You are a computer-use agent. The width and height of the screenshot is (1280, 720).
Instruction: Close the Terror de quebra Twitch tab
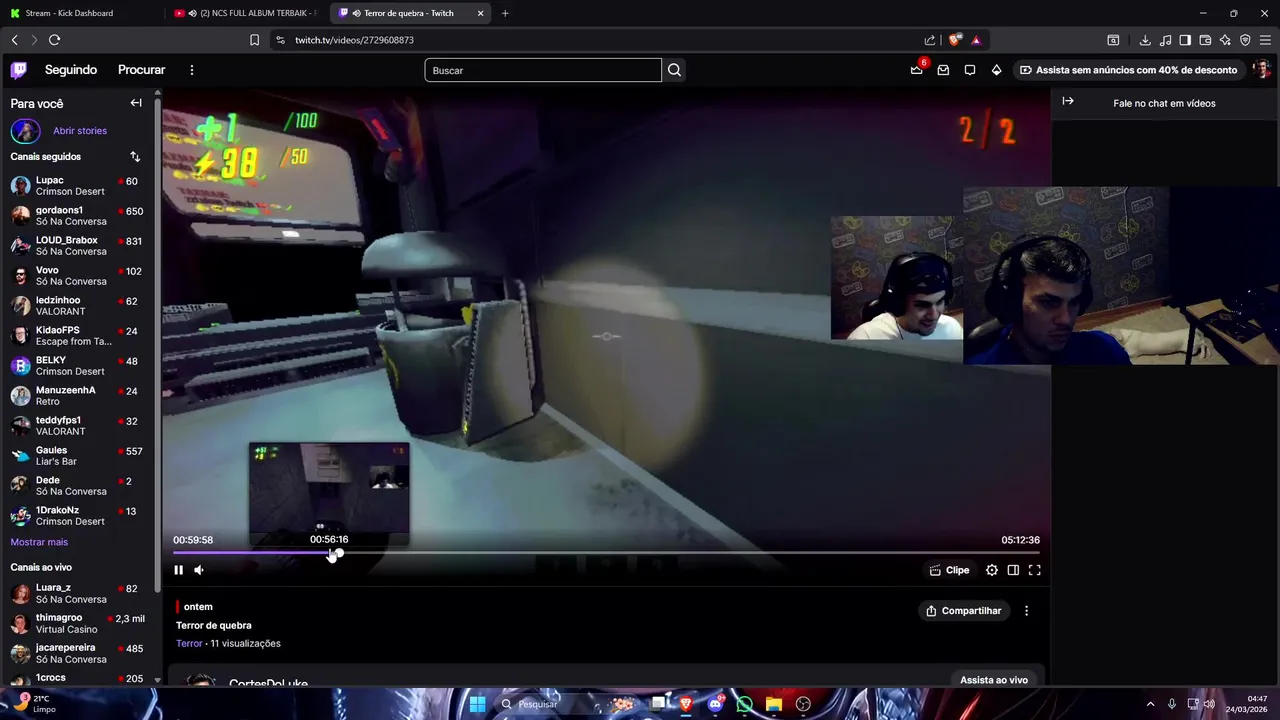481,13
